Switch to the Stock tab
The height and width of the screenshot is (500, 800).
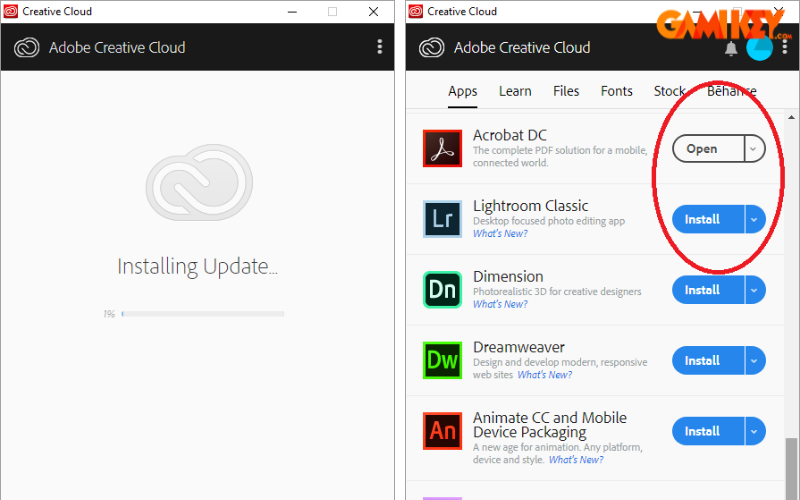(669, 91)
